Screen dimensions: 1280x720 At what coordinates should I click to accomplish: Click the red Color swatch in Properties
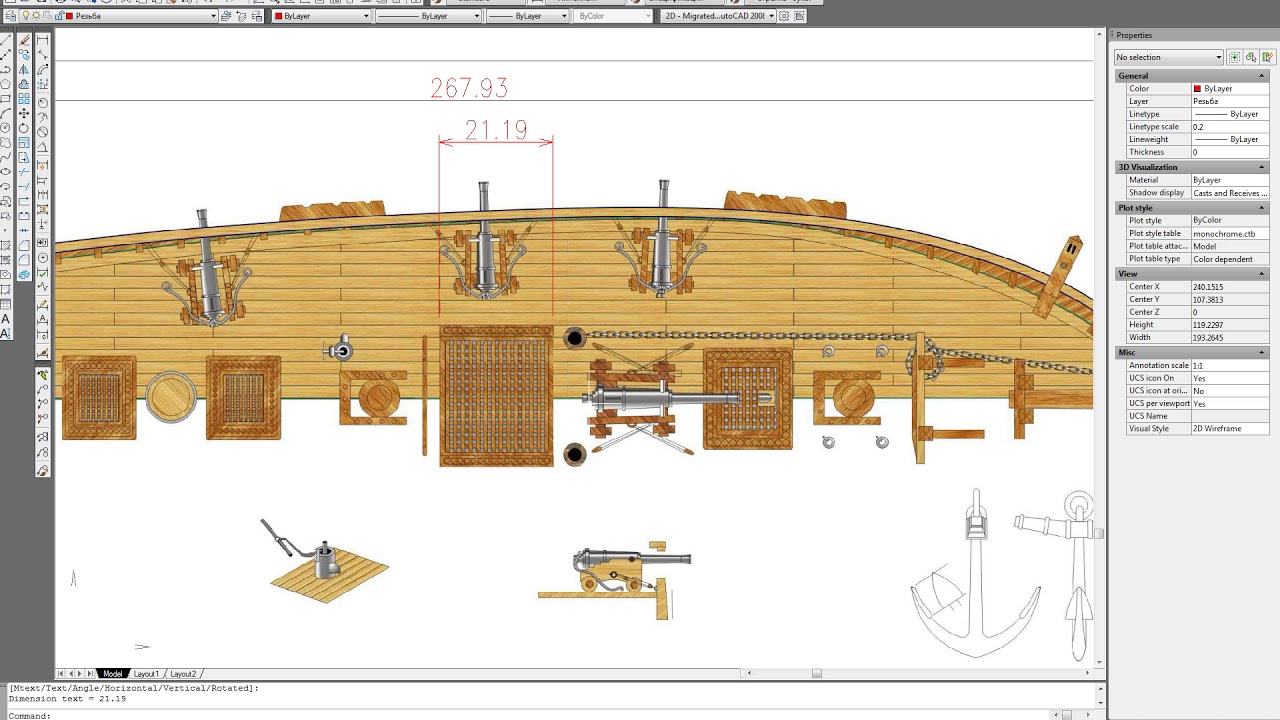click(1197, 89)
